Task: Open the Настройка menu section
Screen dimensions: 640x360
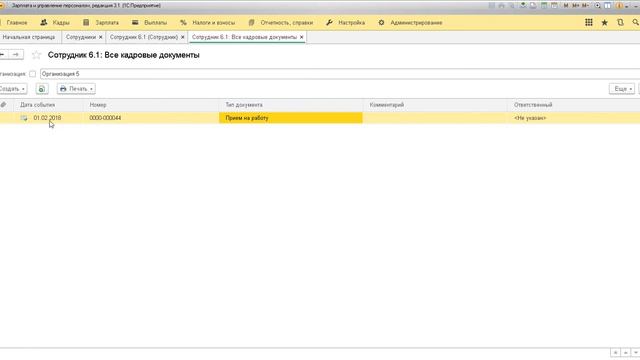Action: click(x=346, y=22)
